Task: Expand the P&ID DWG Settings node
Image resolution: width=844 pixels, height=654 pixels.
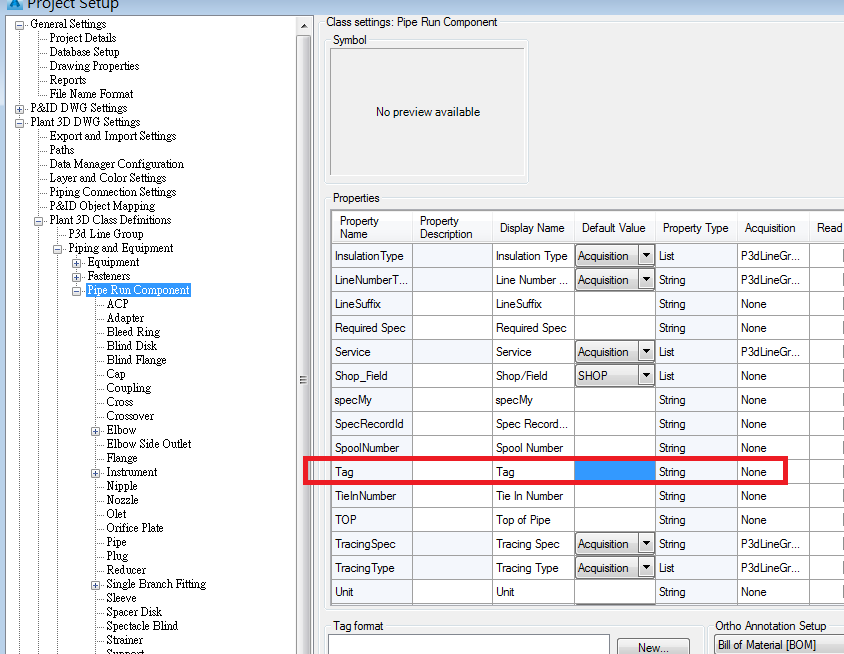Action: (x=19, y=109)
